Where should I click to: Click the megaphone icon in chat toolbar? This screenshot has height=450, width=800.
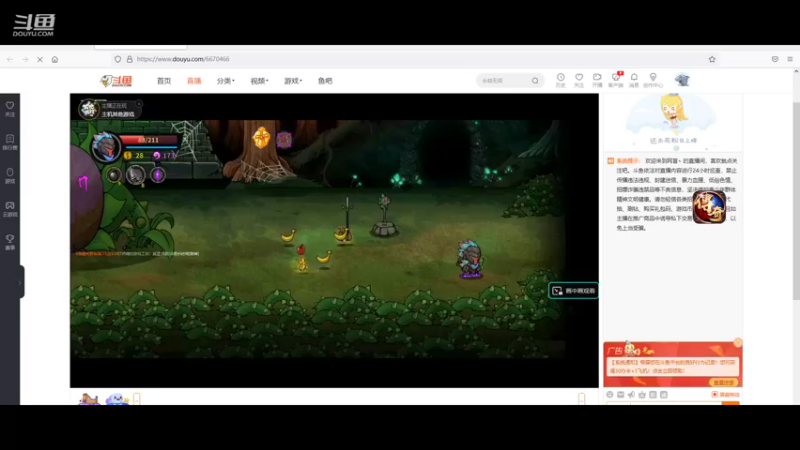click(631, 394)
